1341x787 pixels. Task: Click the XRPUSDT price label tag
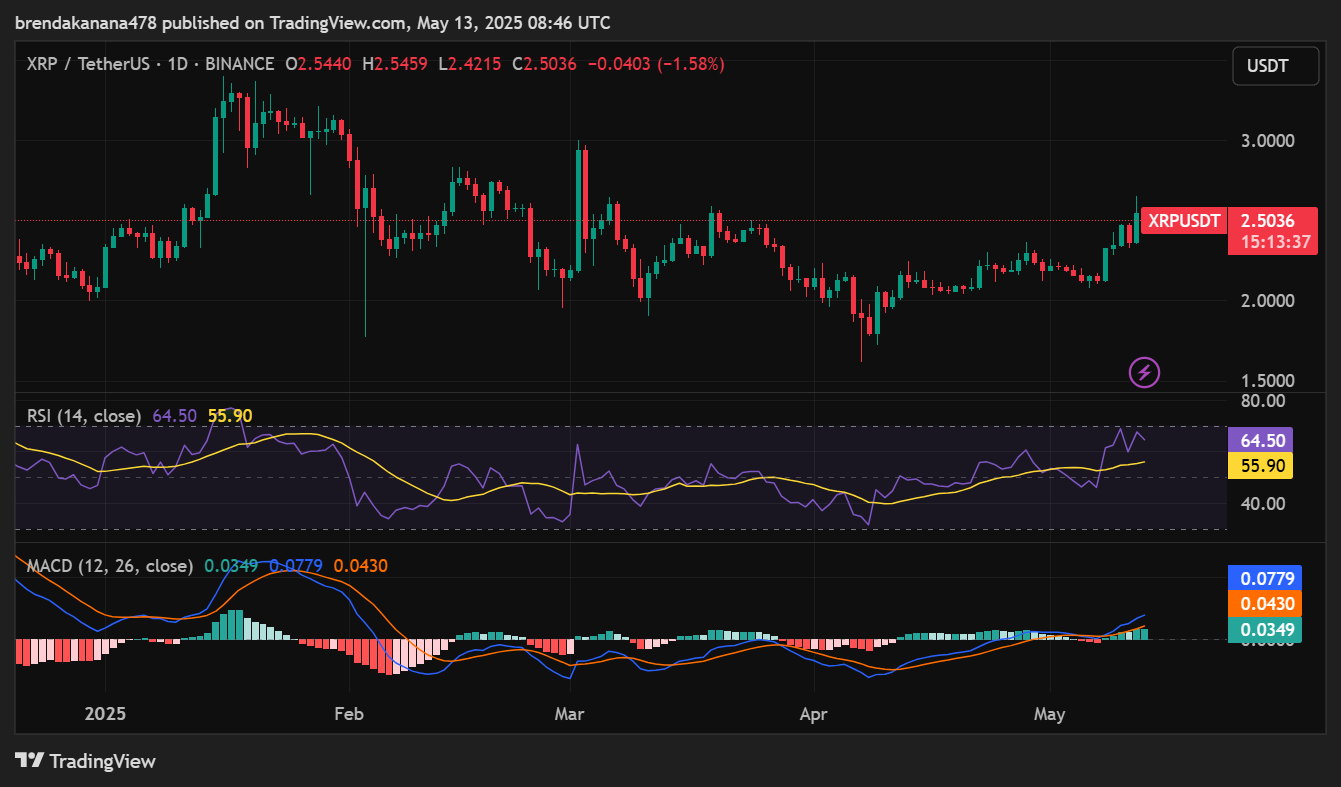(x=1184, y=221)
